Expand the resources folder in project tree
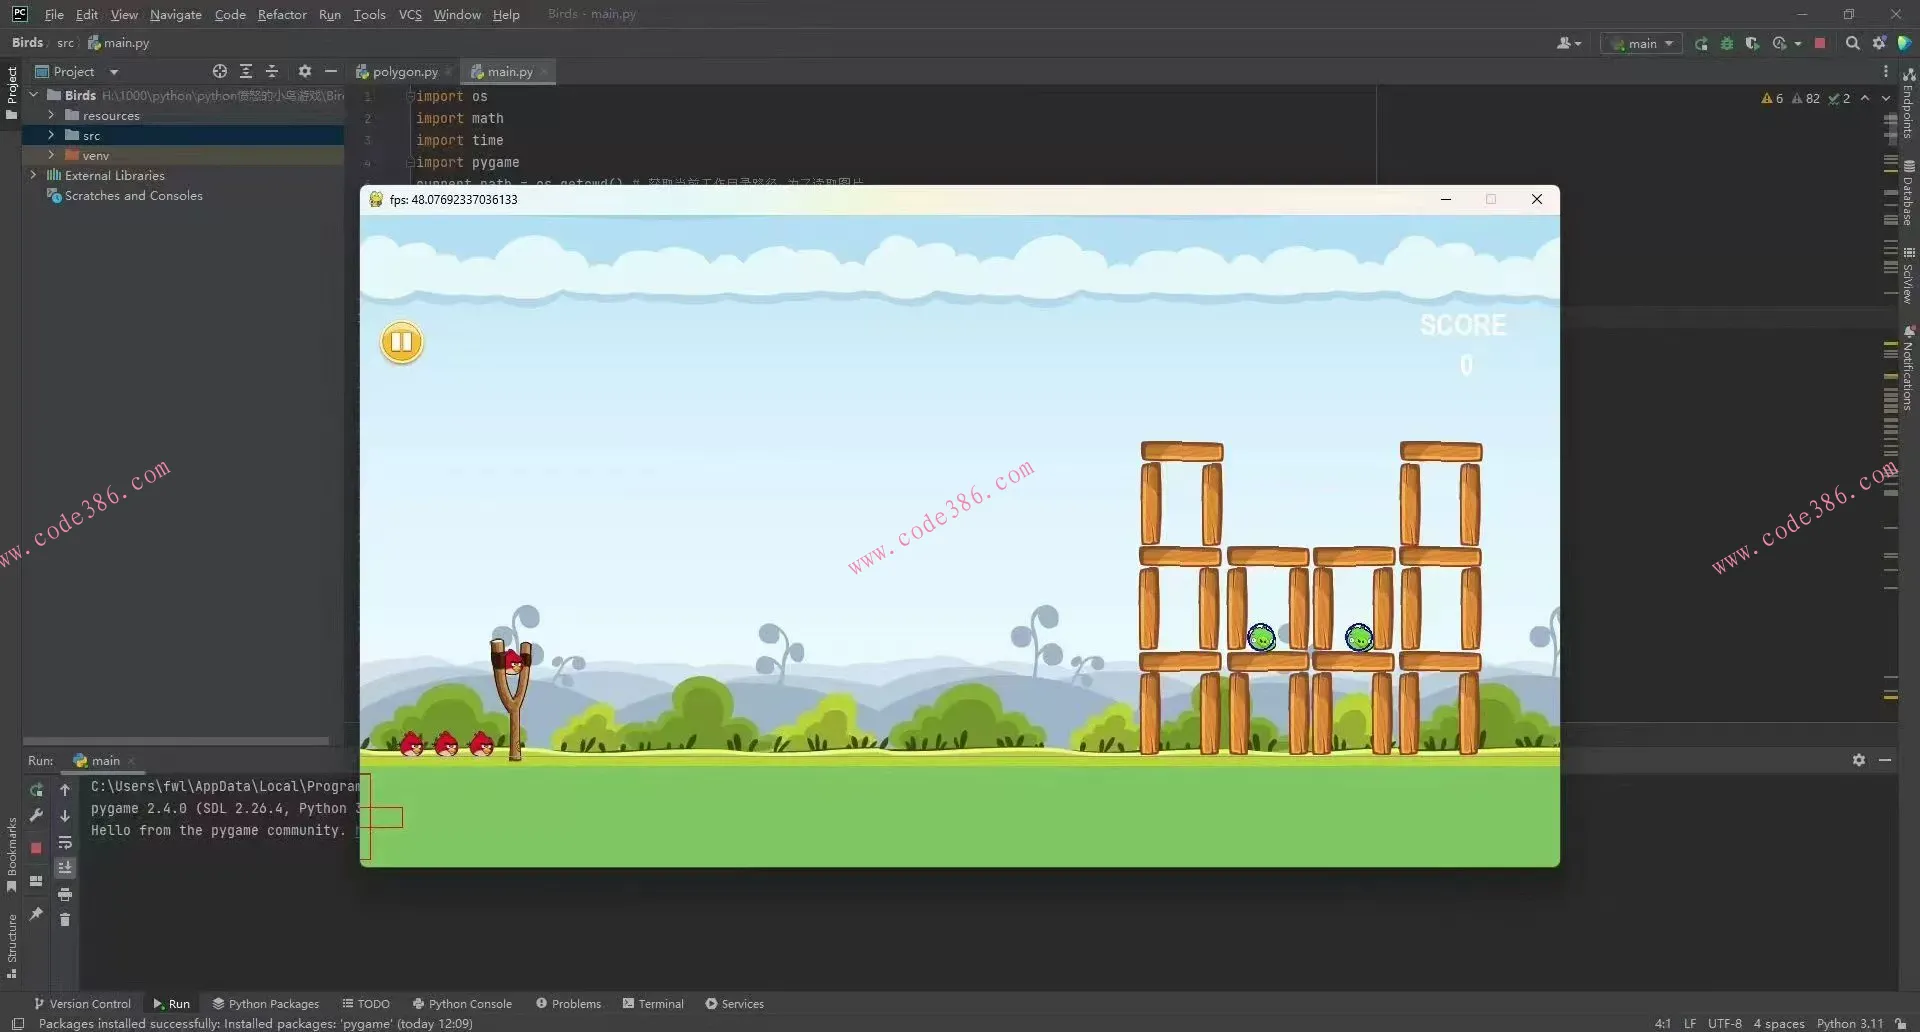 pos(51,116)
